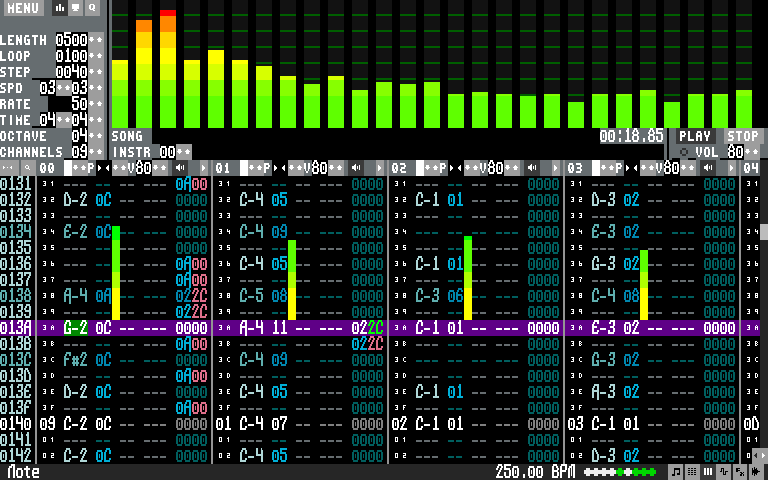Toggle the spectrum analyzer bars icon
Viewport: 768px width, 480px height.
click(60, 7)
